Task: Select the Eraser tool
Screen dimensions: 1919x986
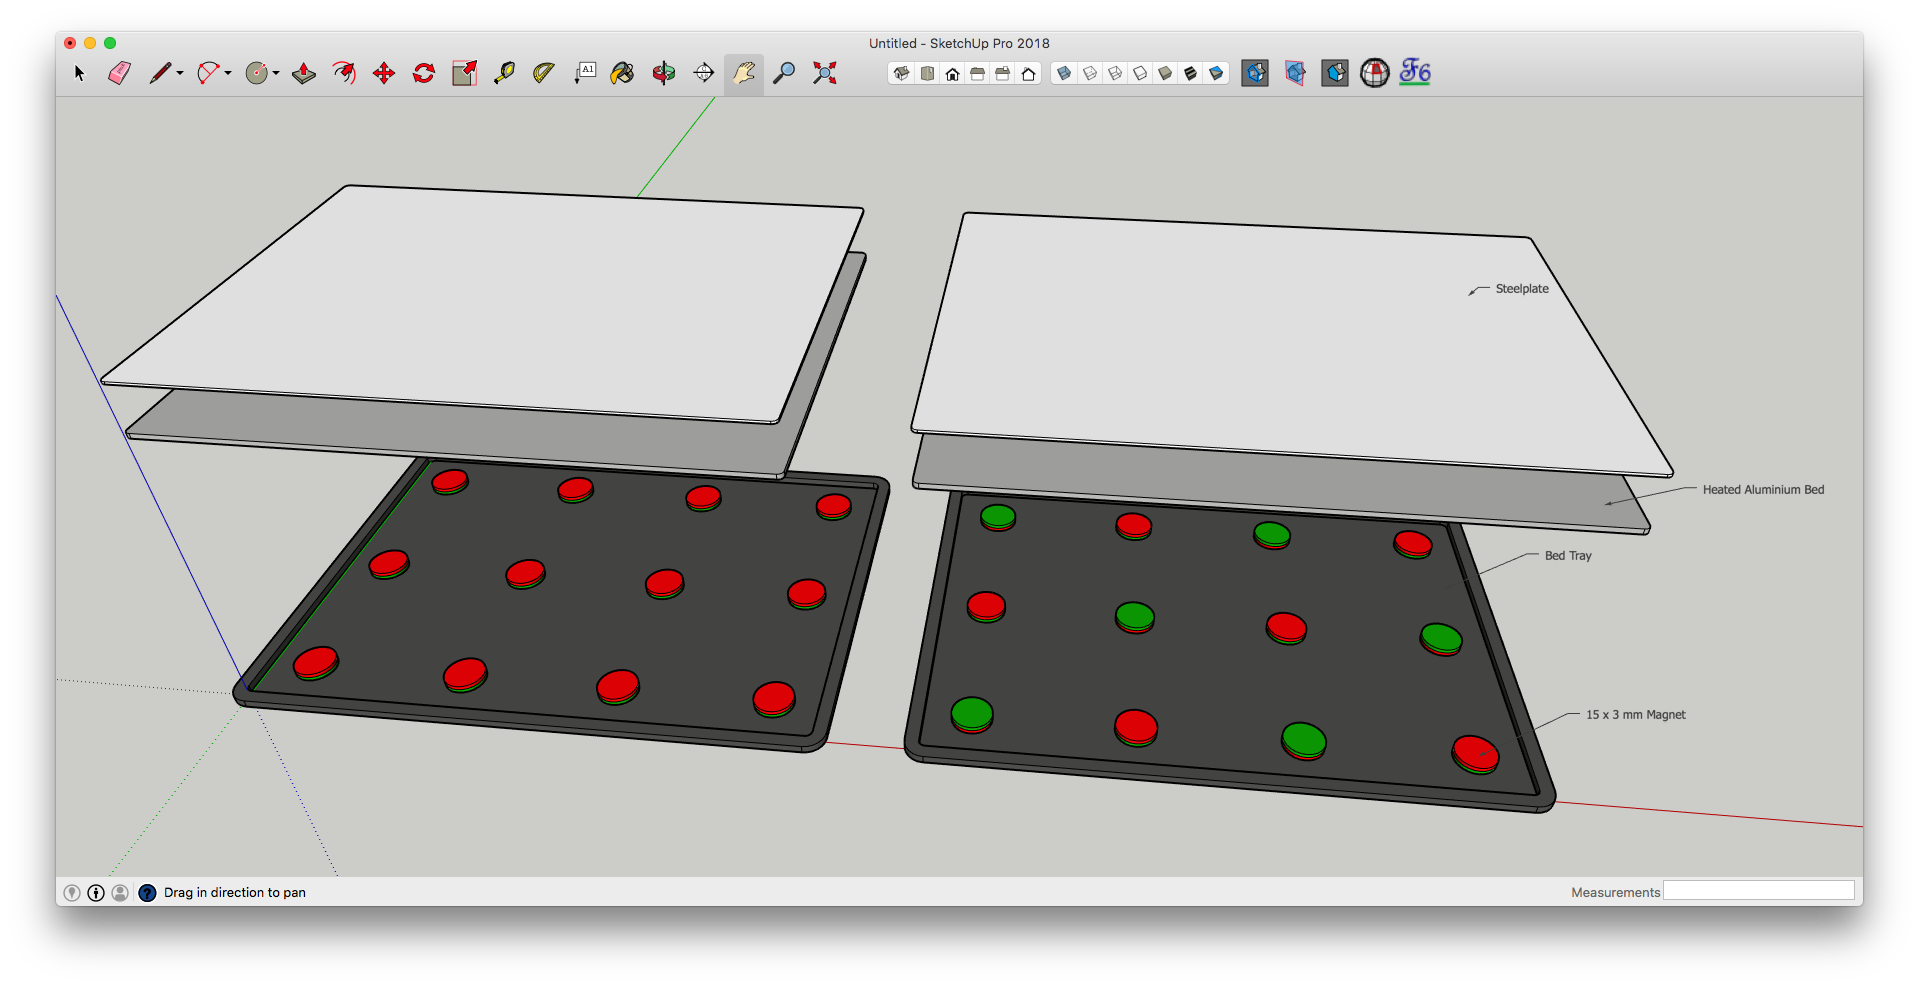Action: point(119,73)
